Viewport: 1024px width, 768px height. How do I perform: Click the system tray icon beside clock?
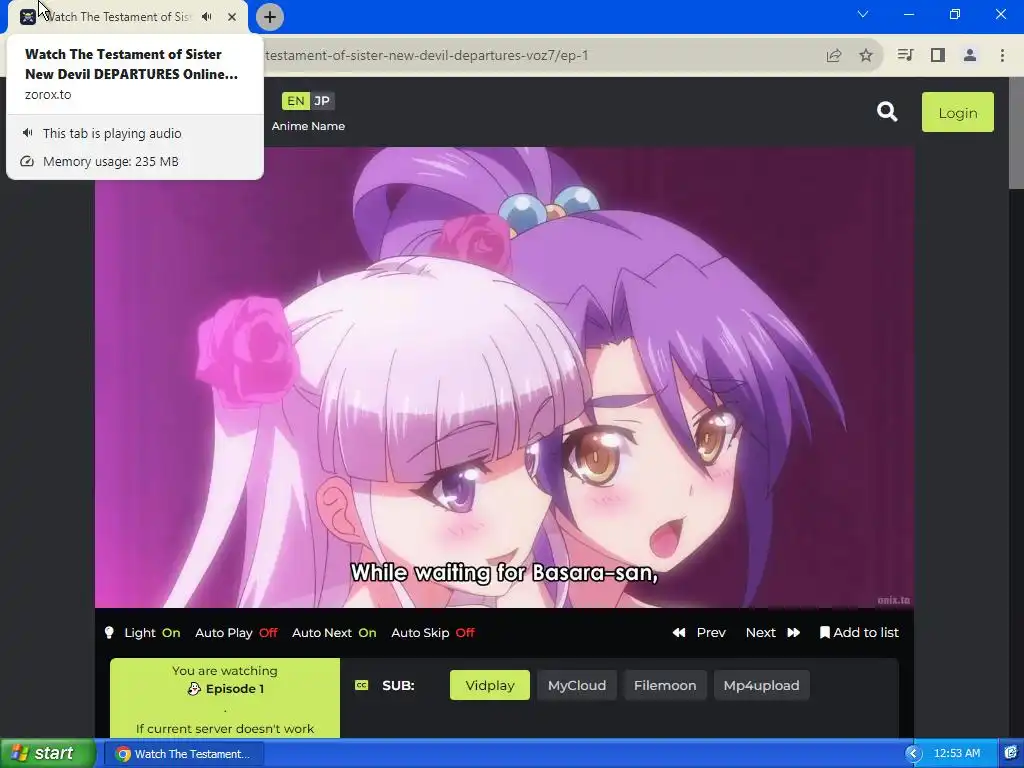[x=1010, y=754]
